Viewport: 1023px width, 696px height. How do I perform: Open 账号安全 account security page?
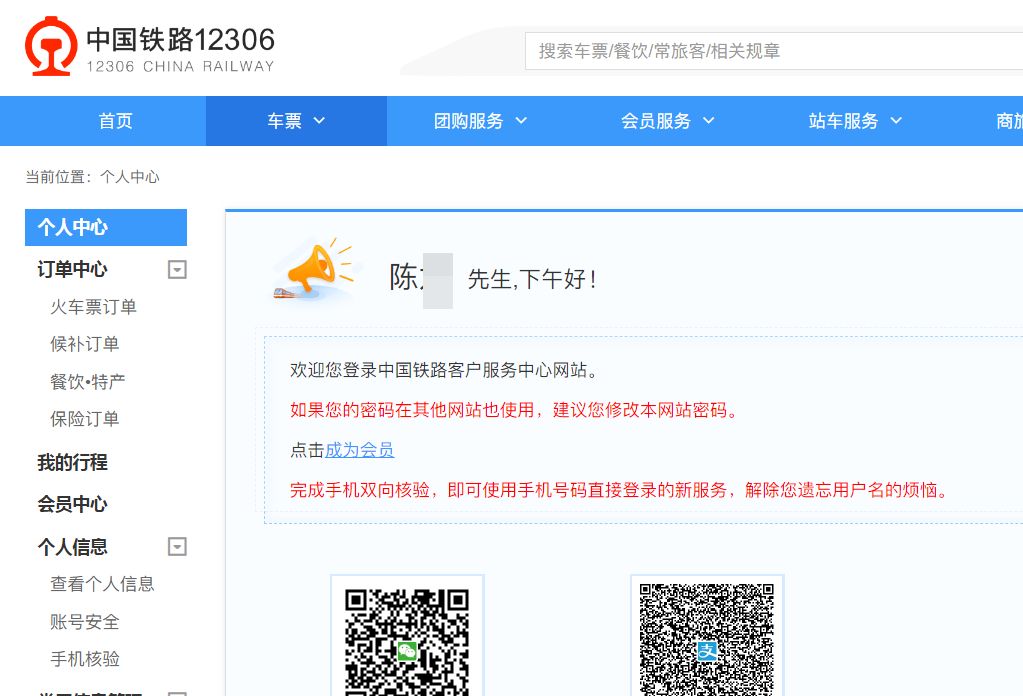pos(85,622)
